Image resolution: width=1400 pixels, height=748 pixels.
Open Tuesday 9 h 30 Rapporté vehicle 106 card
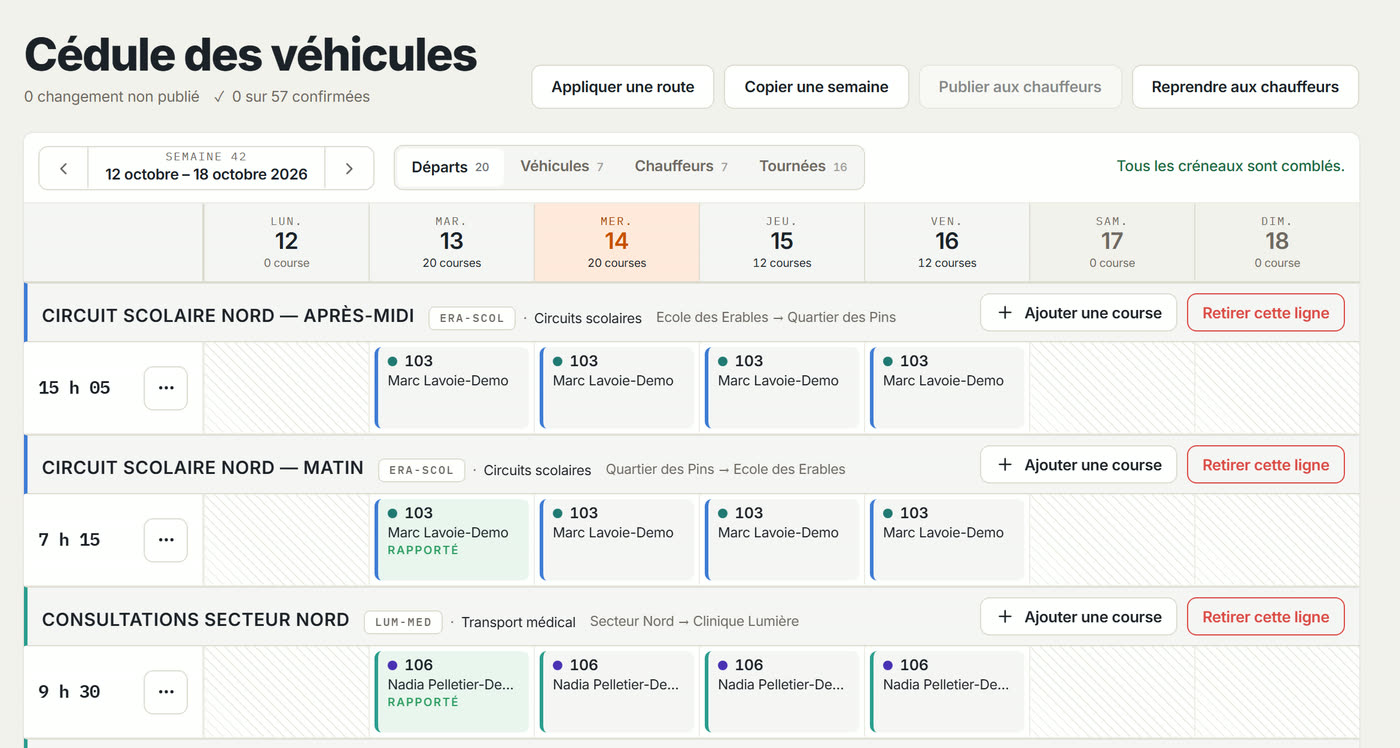coord(452,692)
